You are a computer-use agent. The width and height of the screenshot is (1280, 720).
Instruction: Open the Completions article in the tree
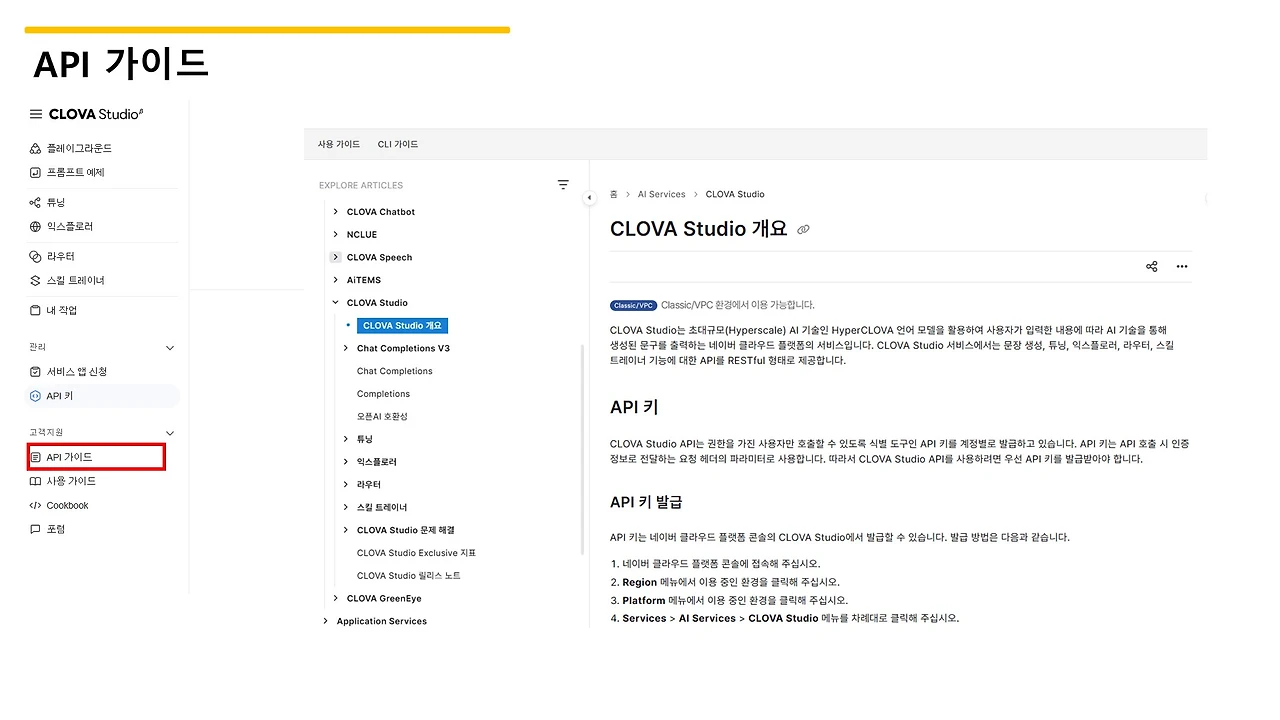(384, 394)
